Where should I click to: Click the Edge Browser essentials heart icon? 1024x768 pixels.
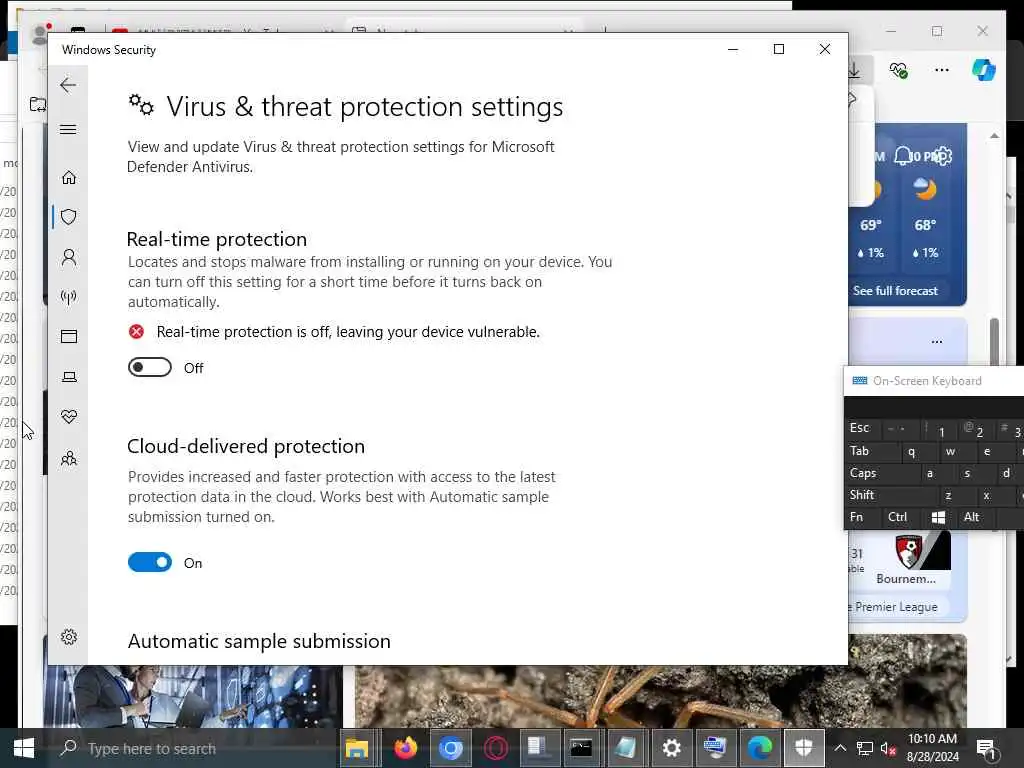898,70
